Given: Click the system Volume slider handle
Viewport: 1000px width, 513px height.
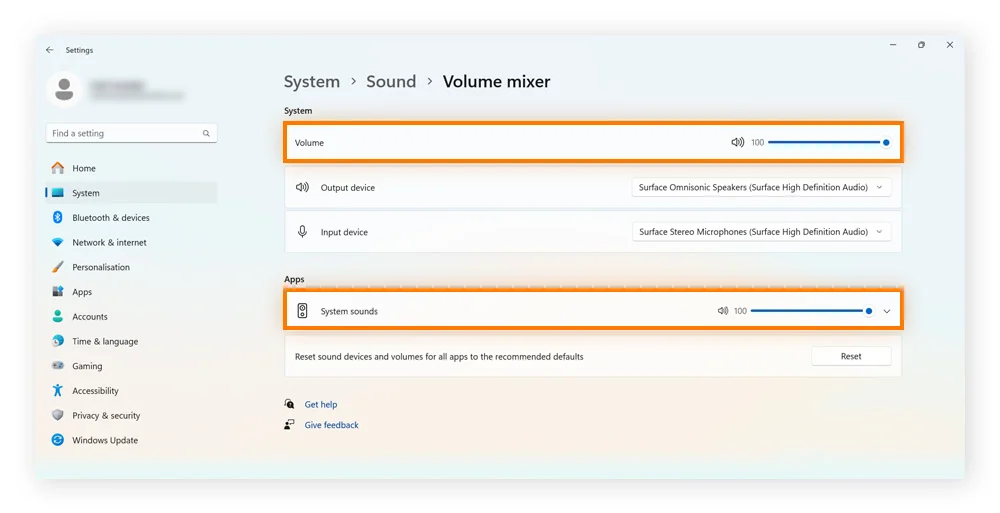Looking at the screenshot, I should 886,143.
